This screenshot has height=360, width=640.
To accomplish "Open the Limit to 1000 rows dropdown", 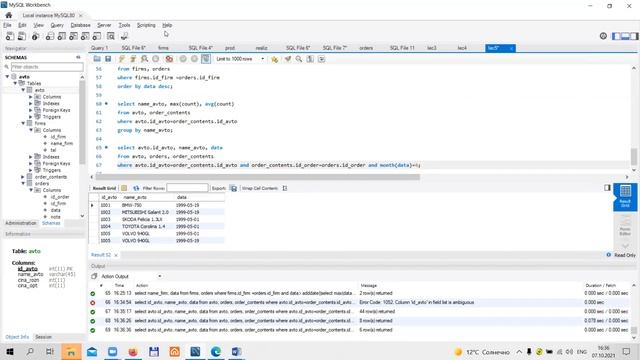I will pyautogui.click(x=240, y=59).
